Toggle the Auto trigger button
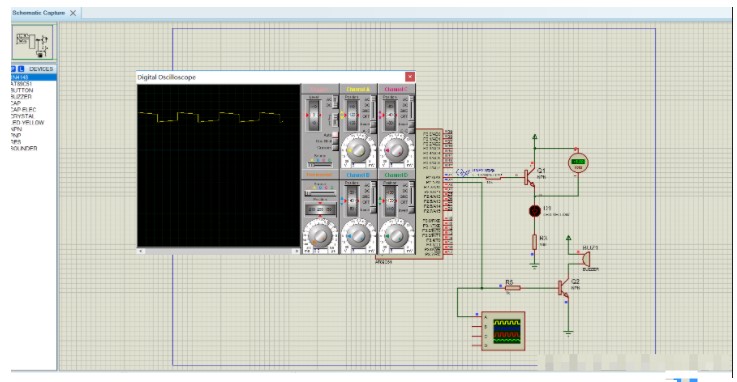The width and height of the screenshot is (737, 382). coord(335,135)
